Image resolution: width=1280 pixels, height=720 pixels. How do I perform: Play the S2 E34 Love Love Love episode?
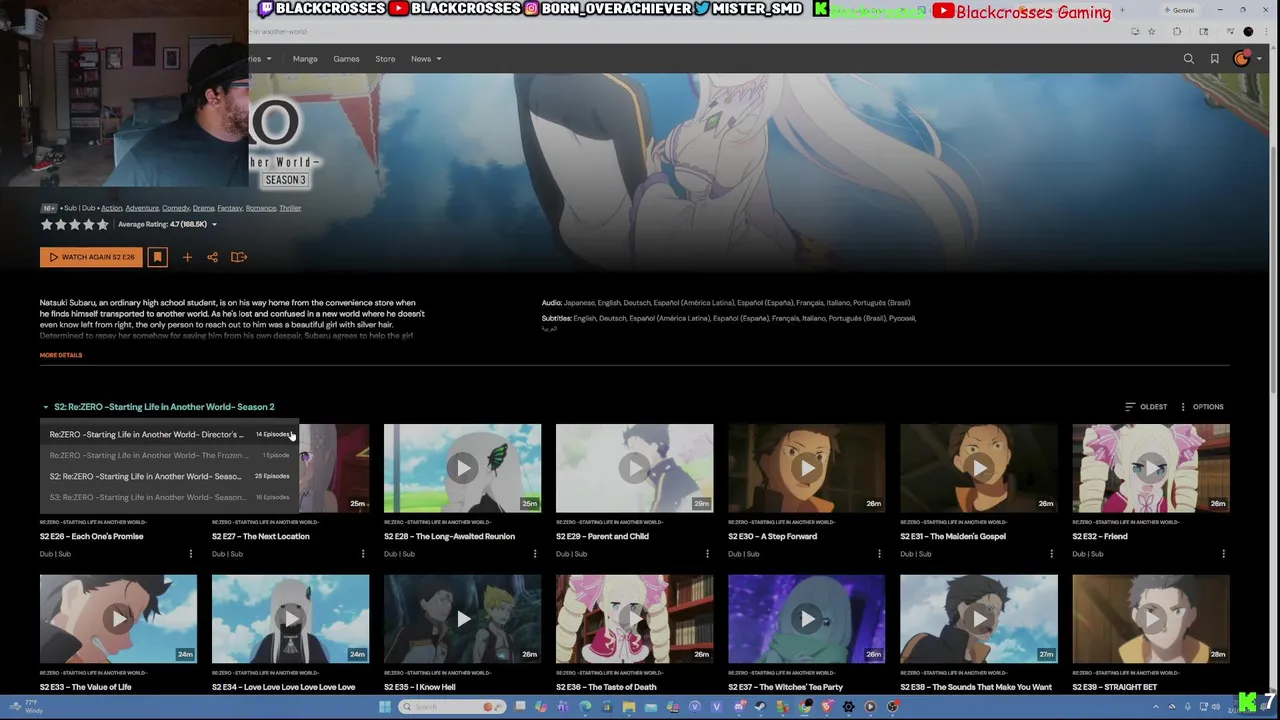290,618
